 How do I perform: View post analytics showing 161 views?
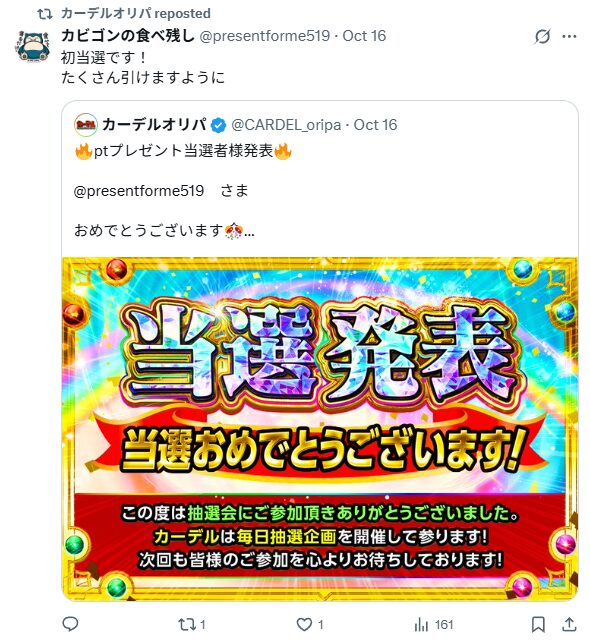point(433,625)
